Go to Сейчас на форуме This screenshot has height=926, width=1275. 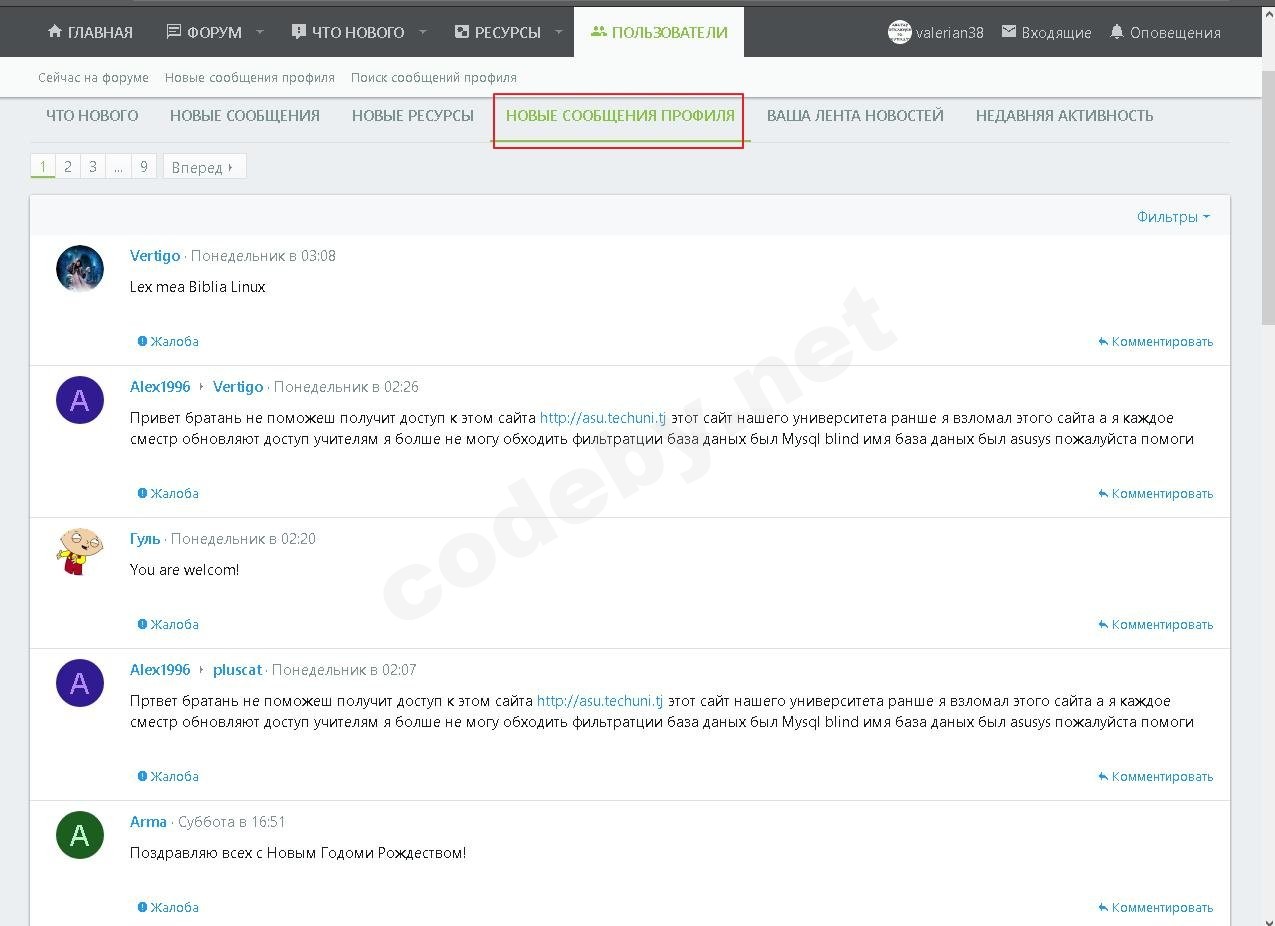coord(93,77)
